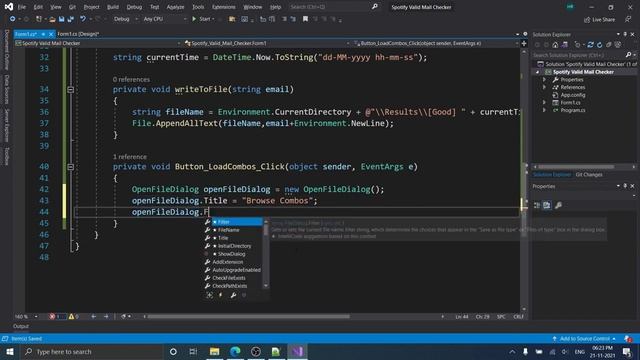640x360 pixels.
Task: Select FileName in IntelliSense list
Action: 233,230
